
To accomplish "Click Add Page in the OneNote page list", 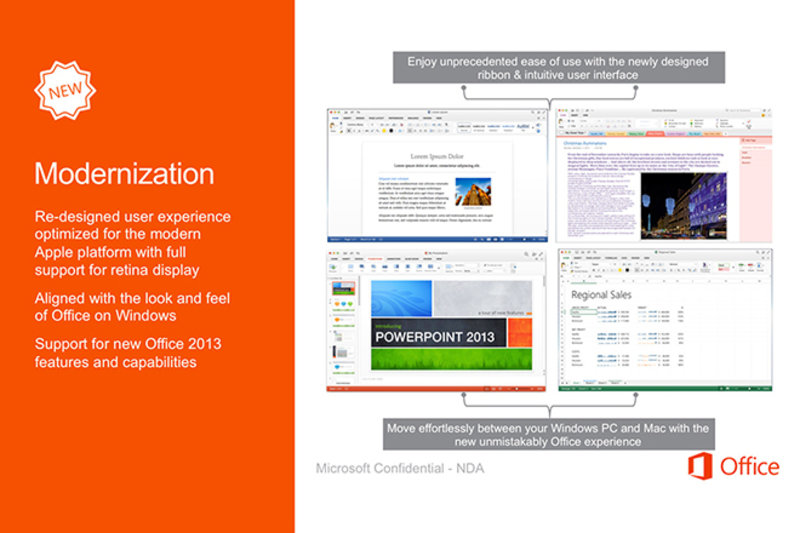I will click(752, 142).
